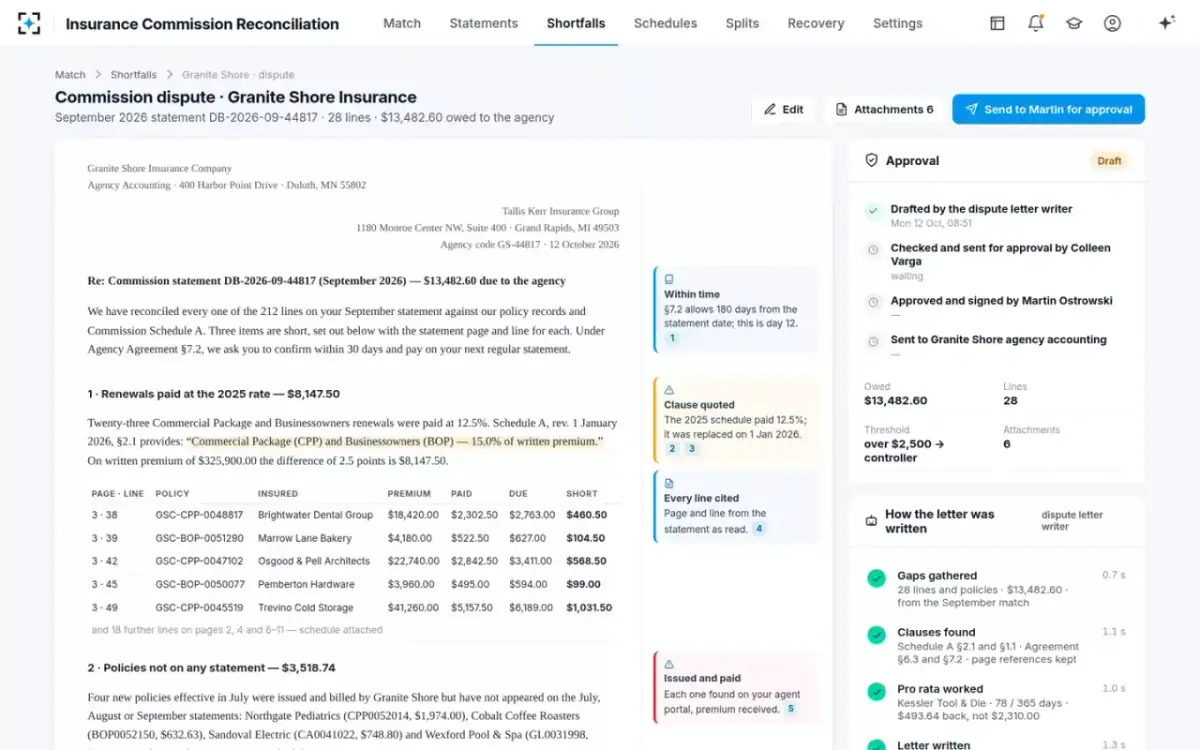The width and height of the screenshot is (1200, 750).
Task: Open citation 3 on Clause quoted note
Action: [691, 449]
